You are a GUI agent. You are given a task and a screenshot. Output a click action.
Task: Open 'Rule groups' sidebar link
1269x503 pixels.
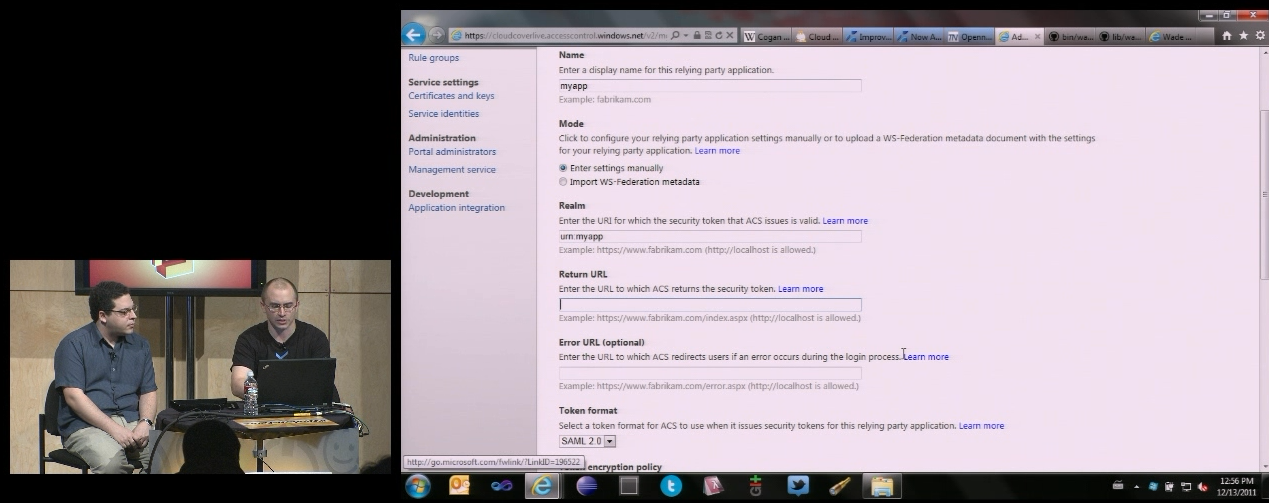pos(434,58)
